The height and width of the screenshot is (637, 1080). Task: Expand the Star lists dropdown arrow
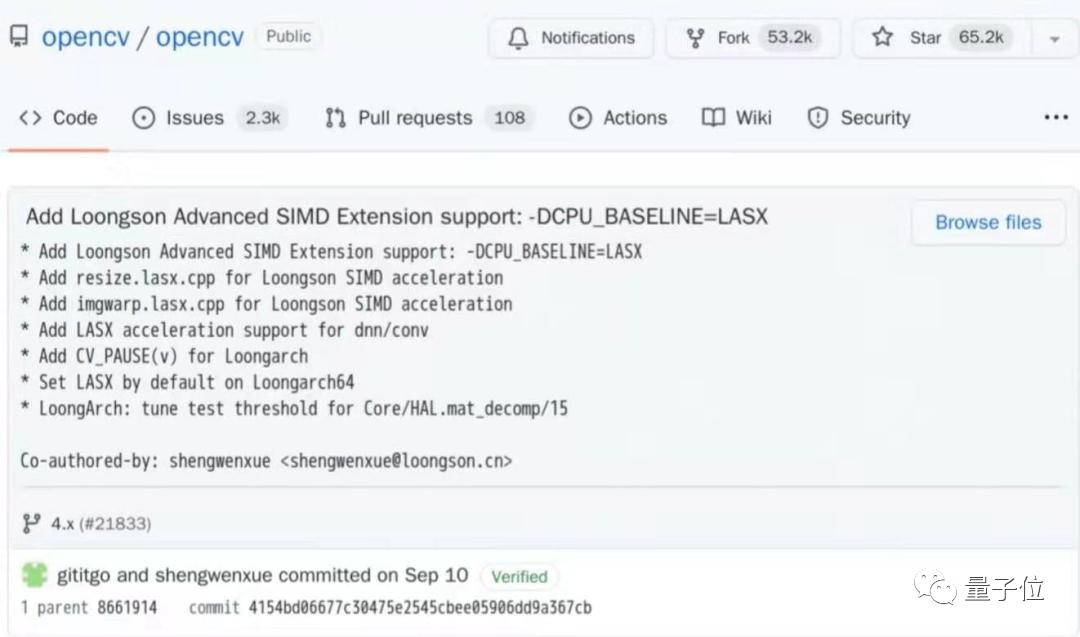(1055, 39)
